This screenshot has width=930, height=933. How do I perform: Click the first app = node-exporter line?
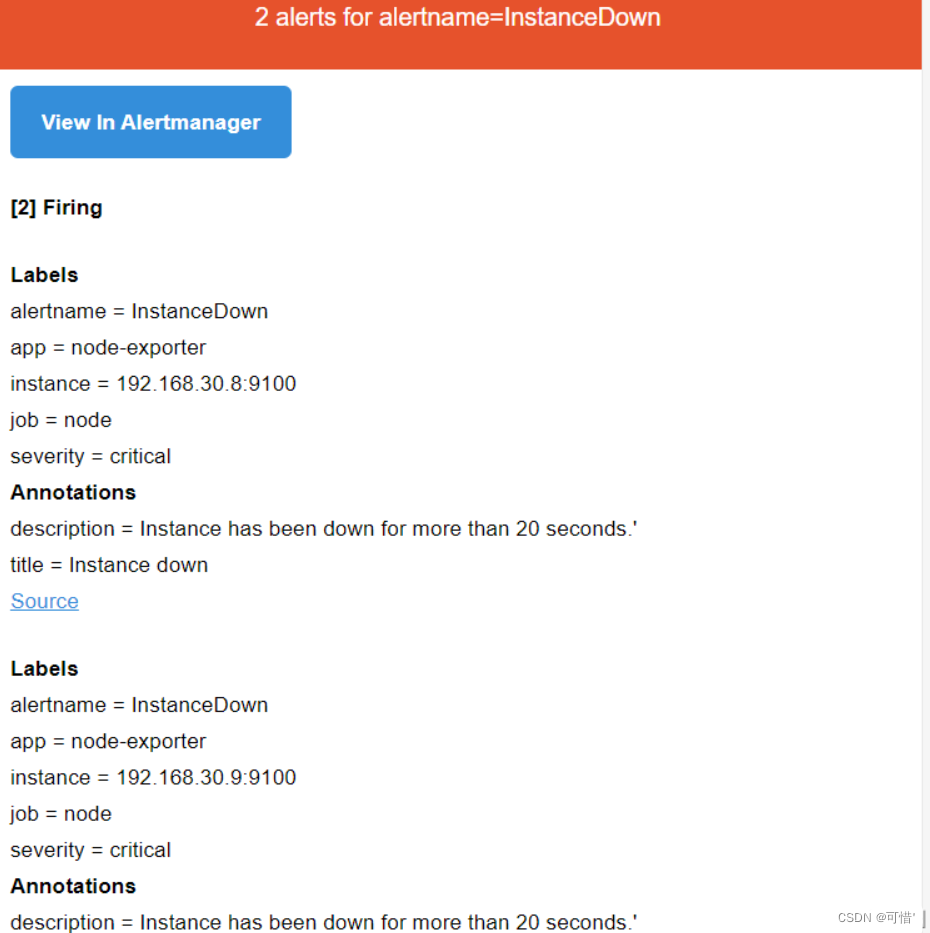coord(108,347)
